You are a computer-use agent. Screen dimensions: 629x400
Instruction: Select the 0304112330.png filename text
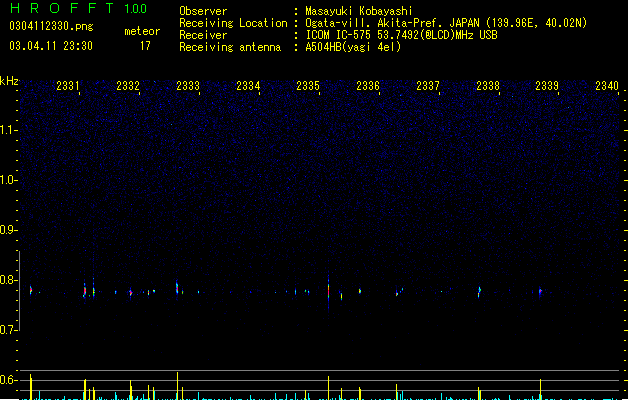pyautogui.click(x=51, y=26)
